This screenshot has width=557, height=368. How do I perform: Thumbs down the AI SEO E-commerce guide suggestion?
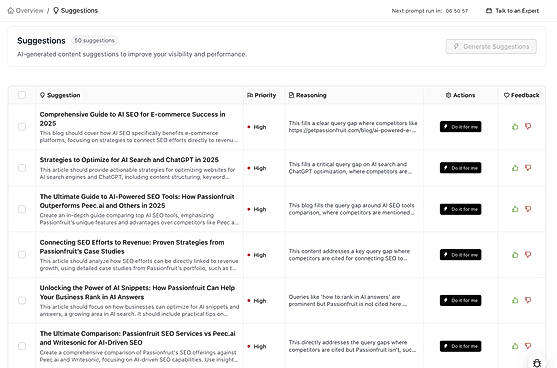coord(528,126)
